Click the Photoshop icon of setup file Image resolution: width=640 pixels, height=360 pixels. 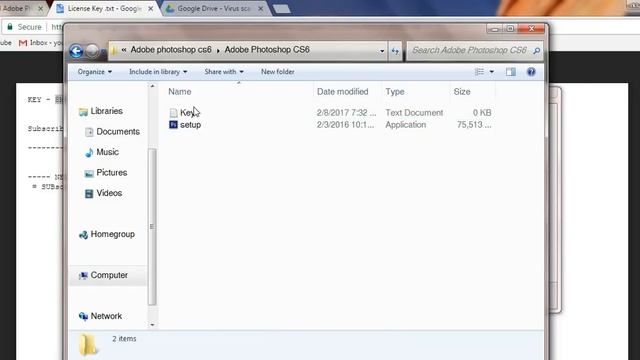tap(173, 124)
